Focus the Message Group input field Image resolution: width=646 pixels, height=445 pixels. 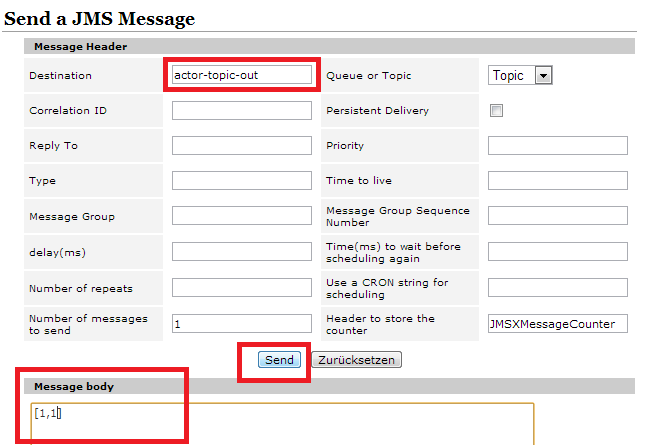point(241,216)
